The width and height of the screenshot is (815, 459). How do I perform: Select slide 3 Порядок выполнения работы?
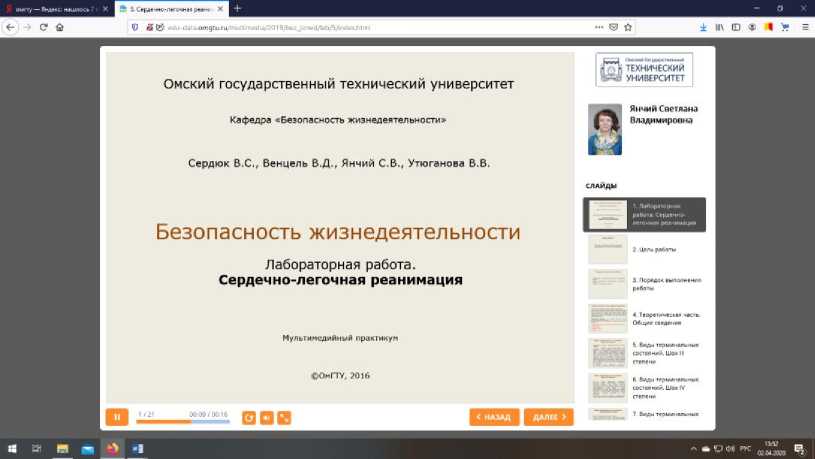(x=644, y=284)
